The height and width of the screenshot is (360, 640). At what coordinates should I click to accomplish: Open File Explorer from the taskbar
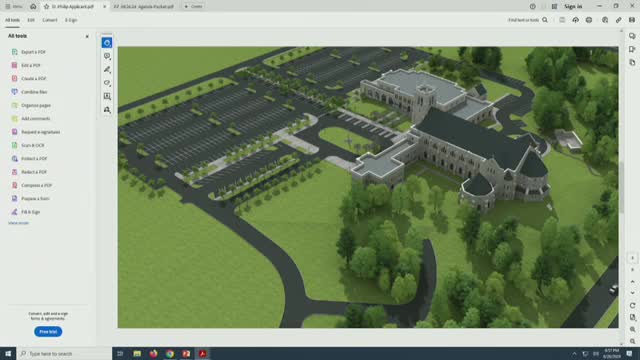(137, 353)
